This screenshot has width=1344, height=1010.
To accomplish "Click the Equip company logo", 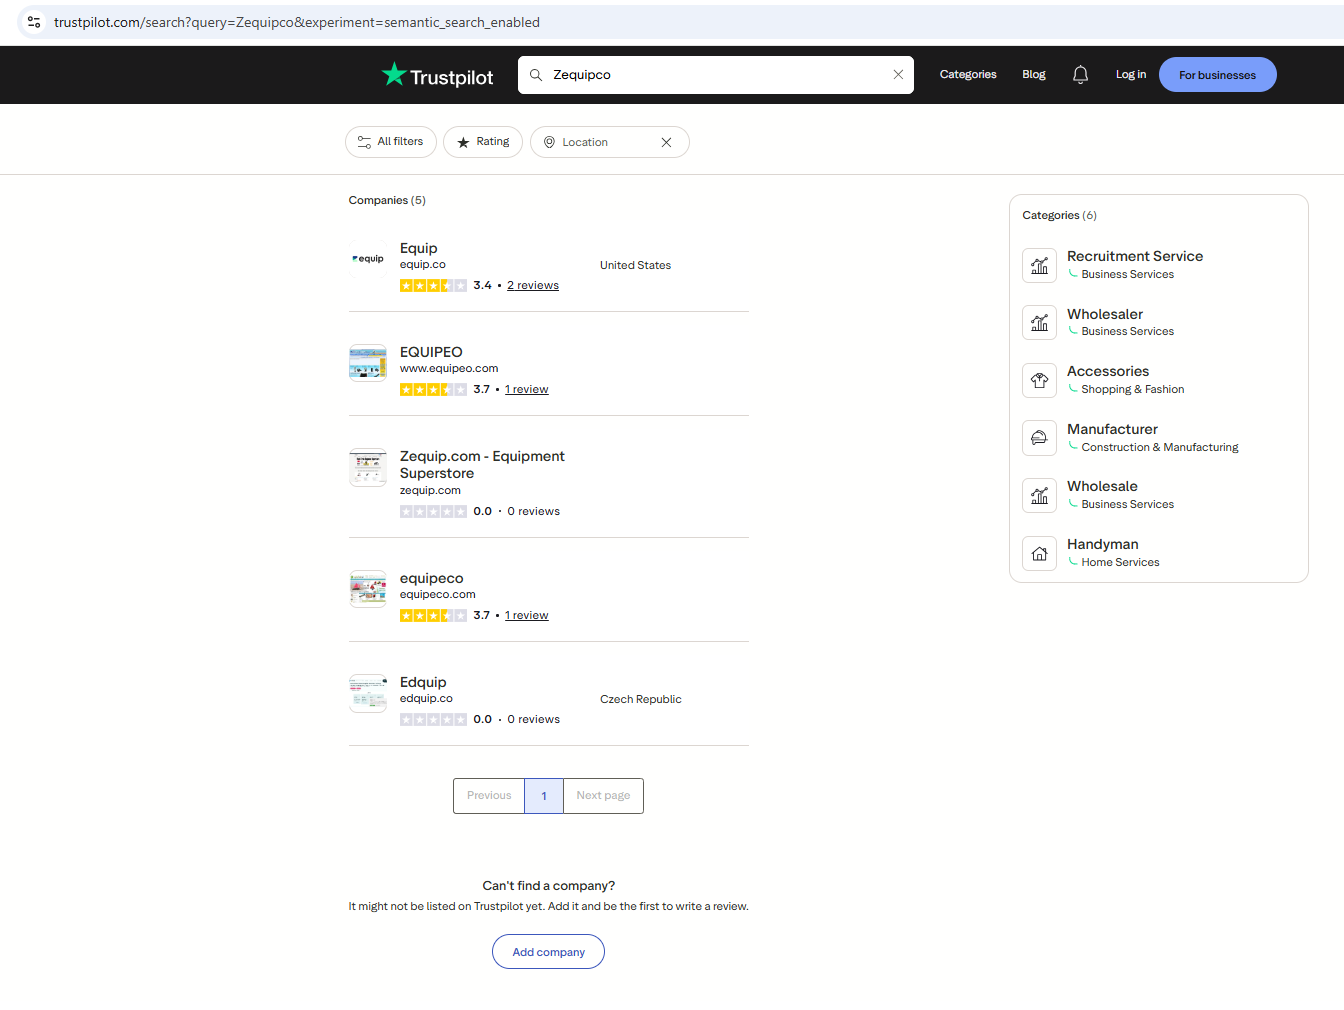I will (368, 259).
